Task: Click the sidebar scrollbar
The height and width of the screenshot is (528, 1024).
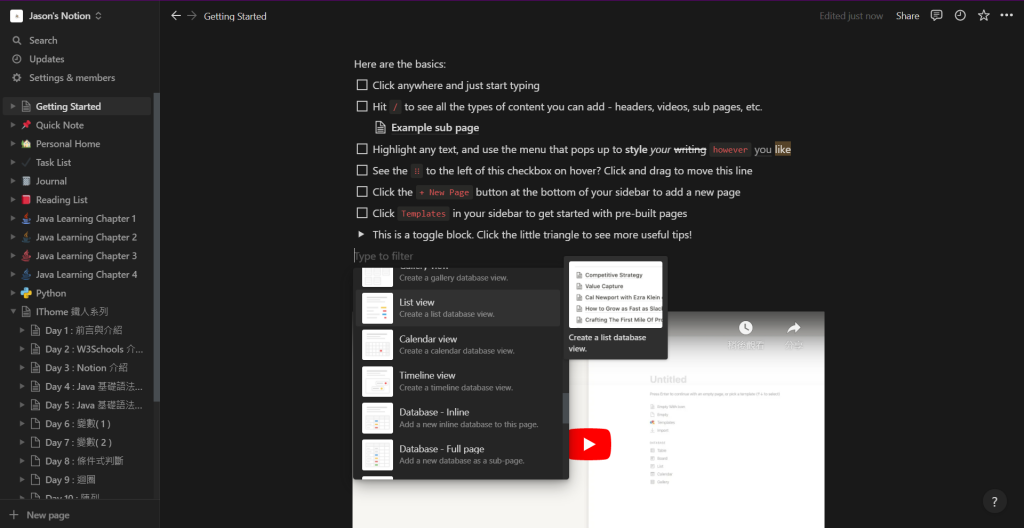Action: click(156, 248)
